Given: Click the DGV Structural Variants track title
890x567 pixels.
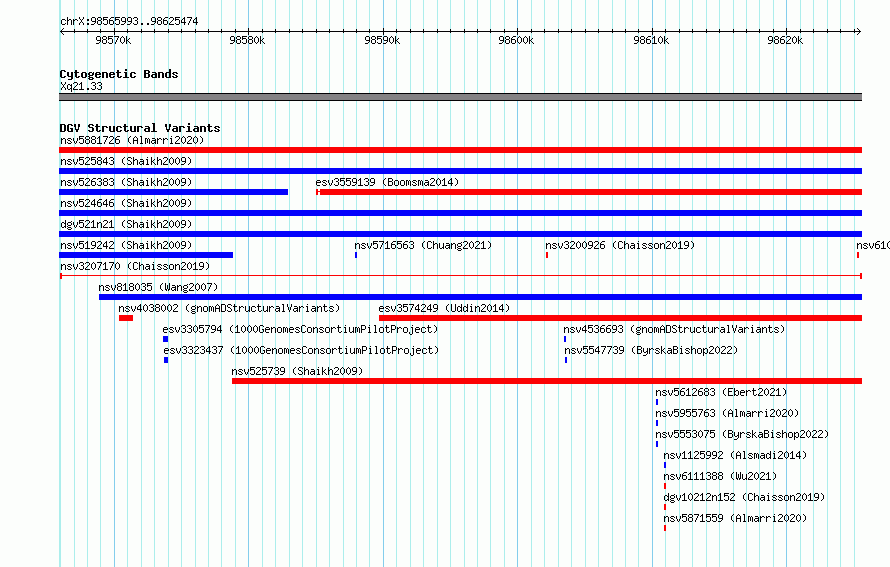Looking at the screenshot, I should (x=140, y=128).
